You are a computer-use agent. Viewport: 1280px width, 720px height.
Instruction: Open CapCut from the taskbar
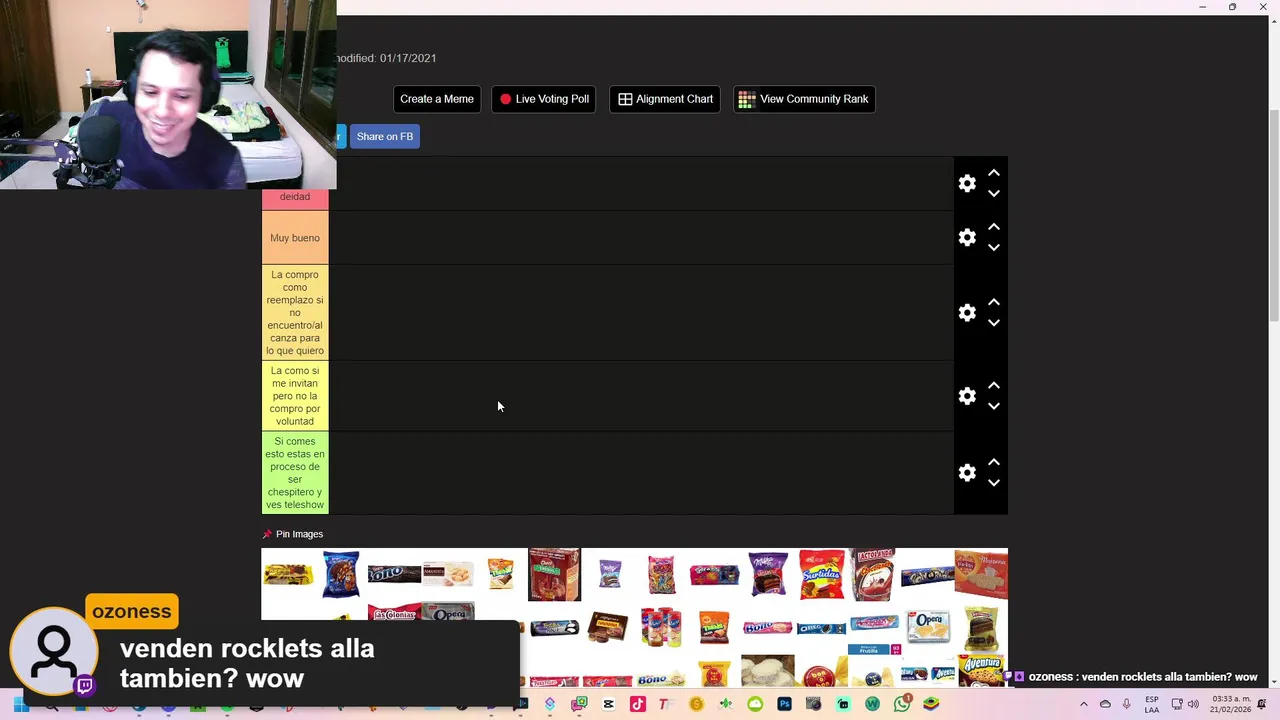pos(608,704)
